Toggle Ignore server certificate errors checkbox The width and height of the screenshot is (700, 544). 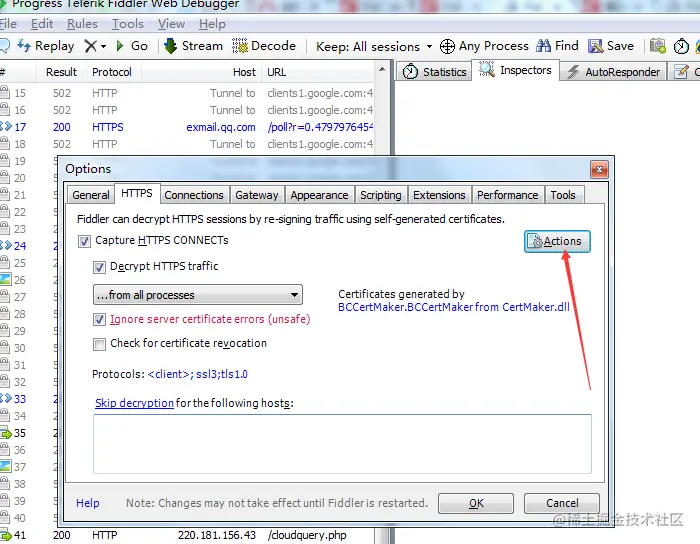click(x=99, y=320)
